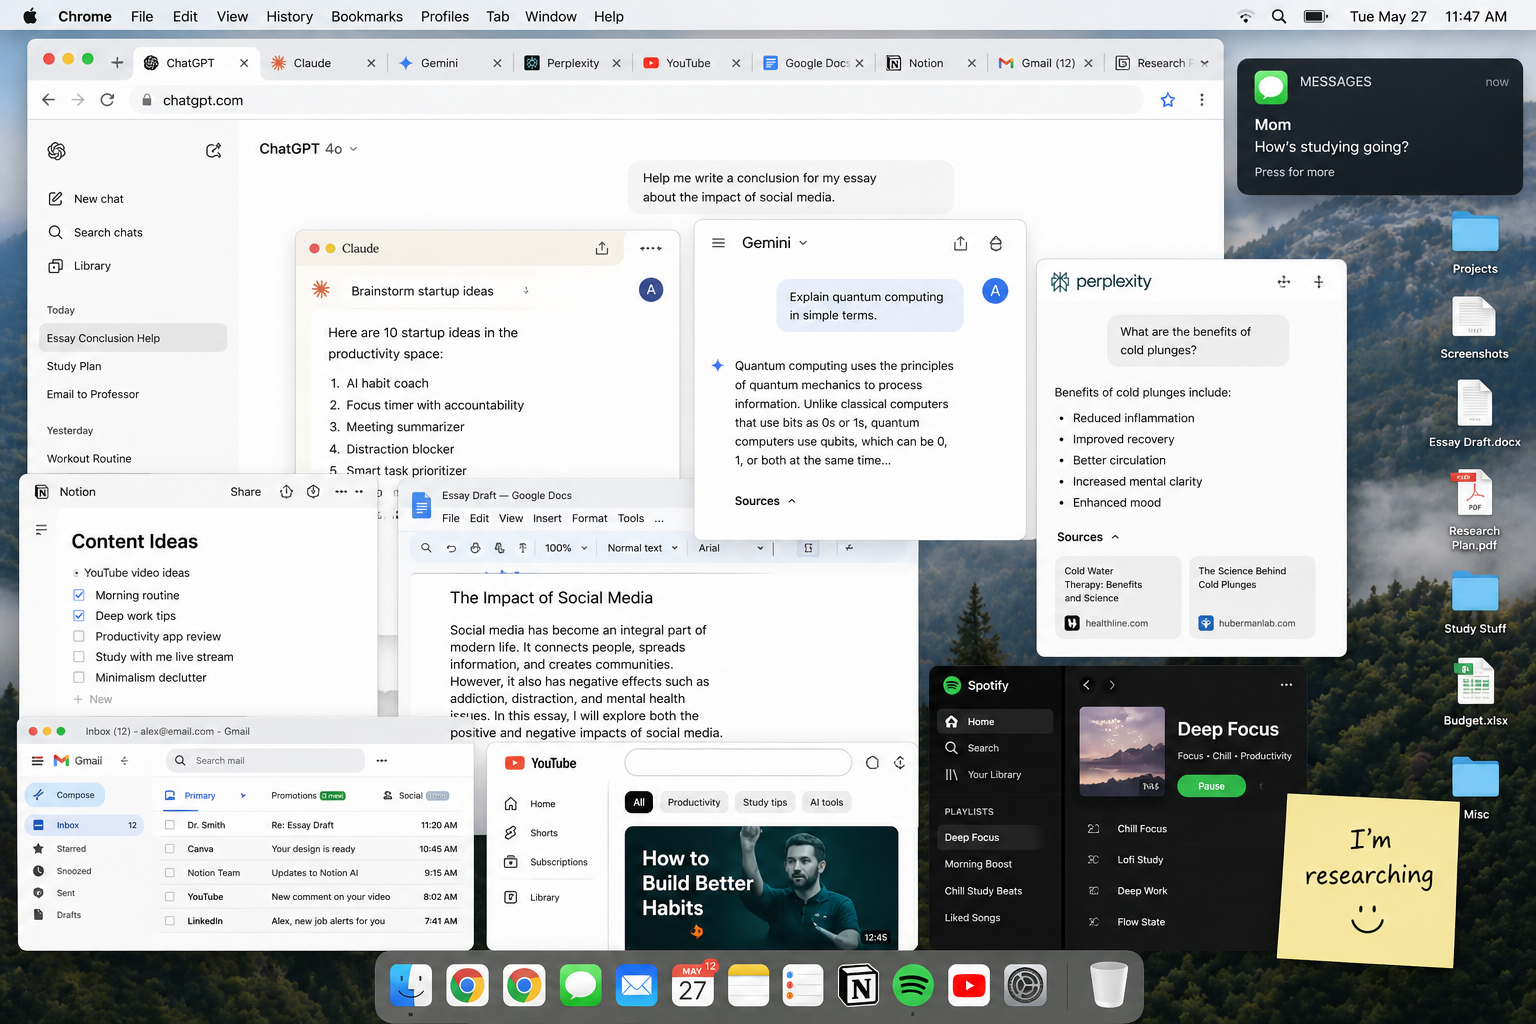Check Study with me live stream

click(79, 657)
